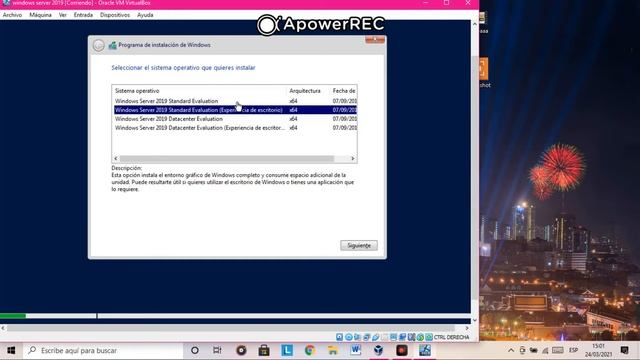
Task: Click the OS list horizontal scrollbar thumb
Action: pos(227,158)
